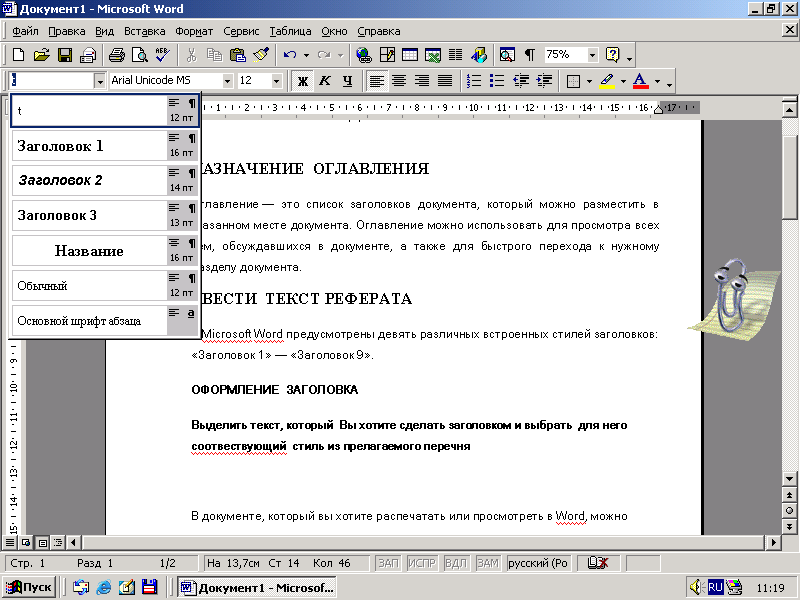Open an existing file with folder icon
This screenshot has height=600, width=800.
tap(41, 55)
